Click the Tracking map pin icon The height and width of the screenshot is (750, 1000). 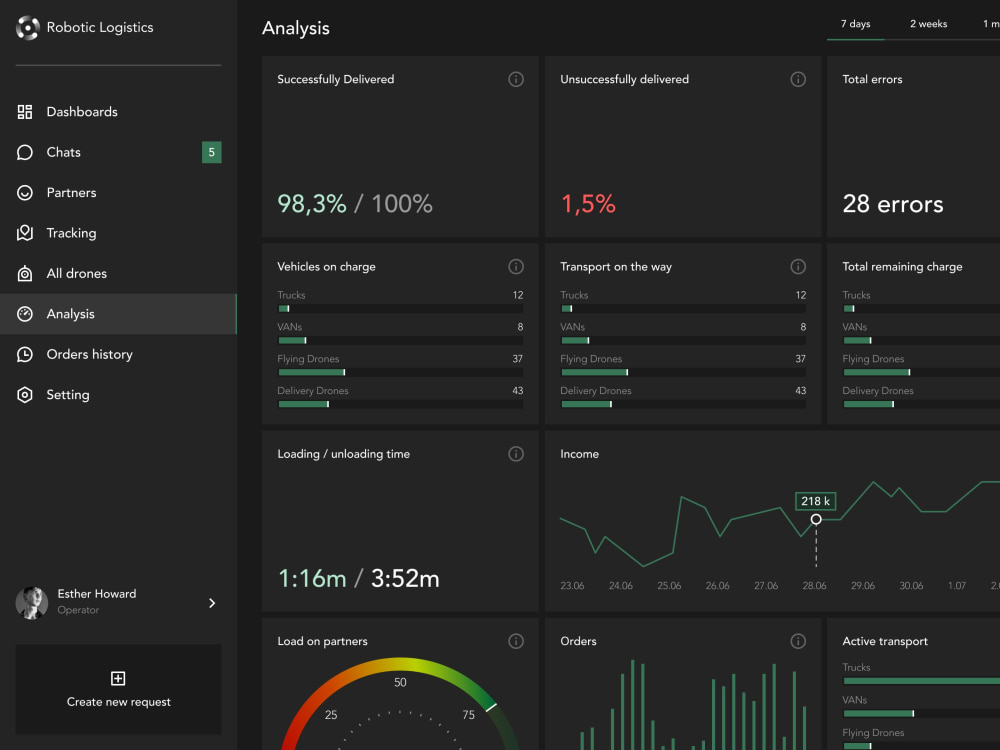(25, 233)
